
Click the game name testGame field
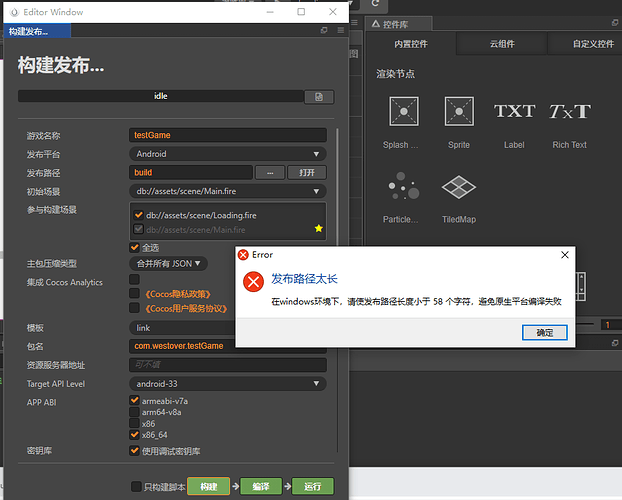click(x=228, y=135)
